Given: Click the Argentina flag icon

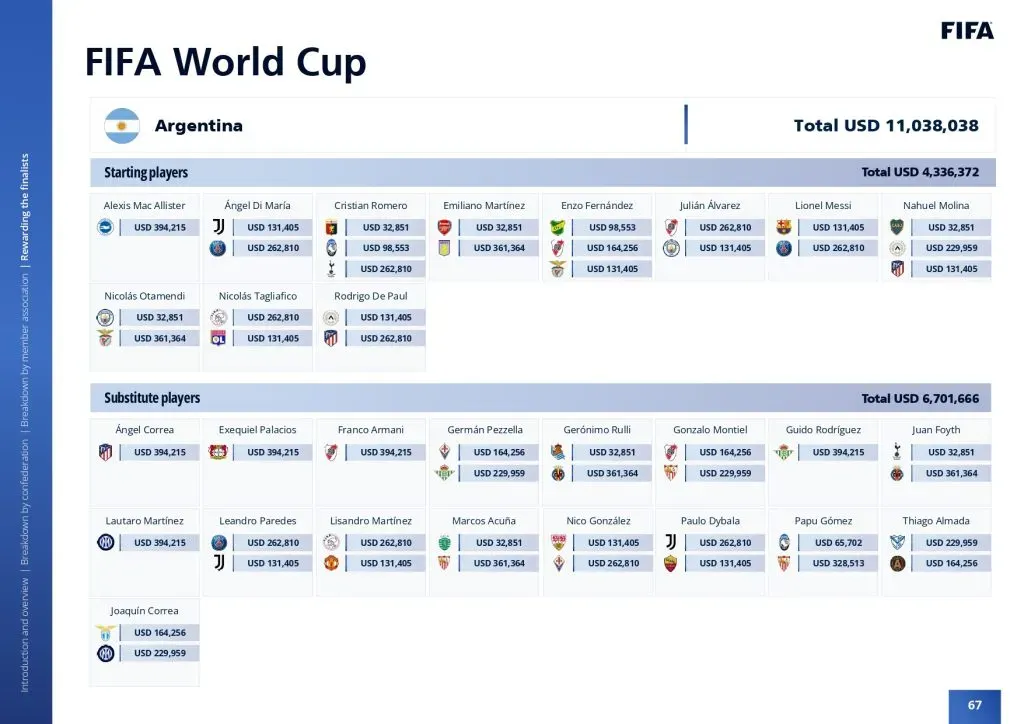Looking at the screenshot, I should pyautogui.click(x=122, y=126).
